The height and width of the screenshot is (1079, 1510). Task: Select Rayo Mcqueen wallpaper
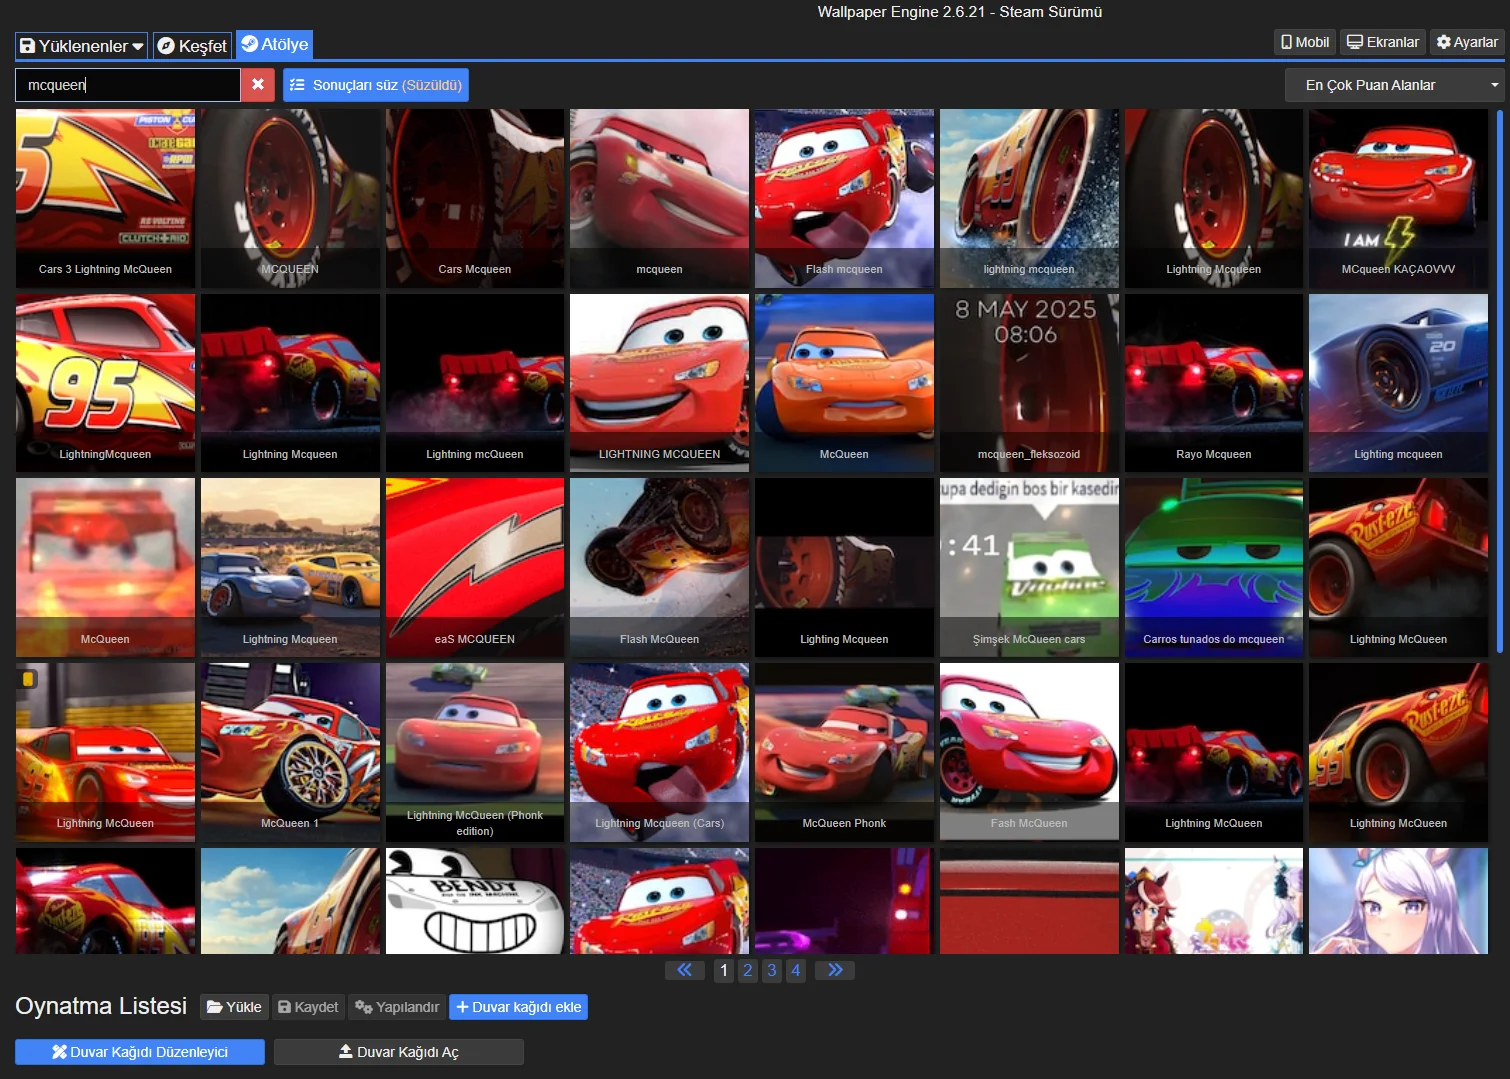pyautogui.click(x=1214, y=383)
